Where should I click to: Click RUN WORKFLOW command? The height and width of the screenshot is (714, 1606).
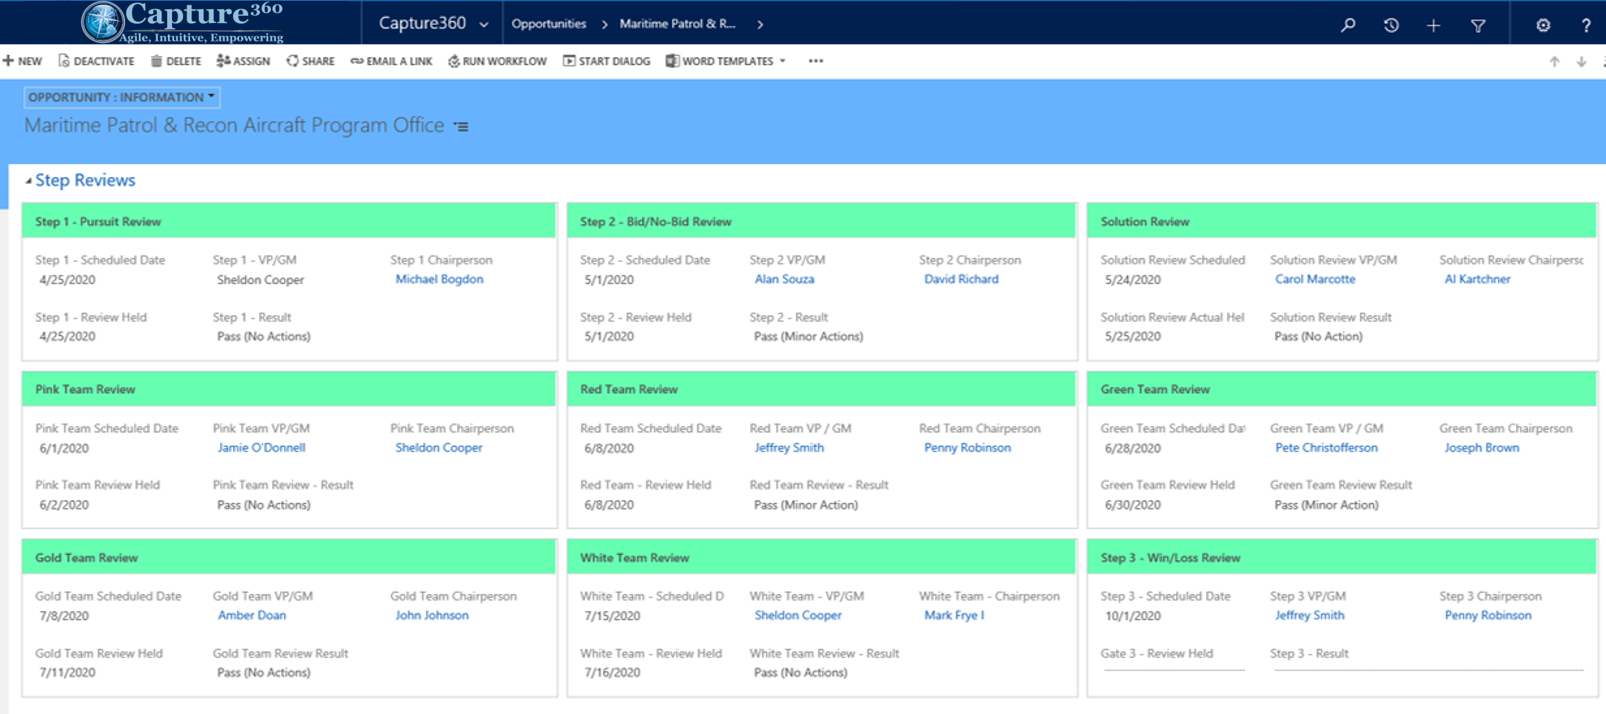click(497, 61)
